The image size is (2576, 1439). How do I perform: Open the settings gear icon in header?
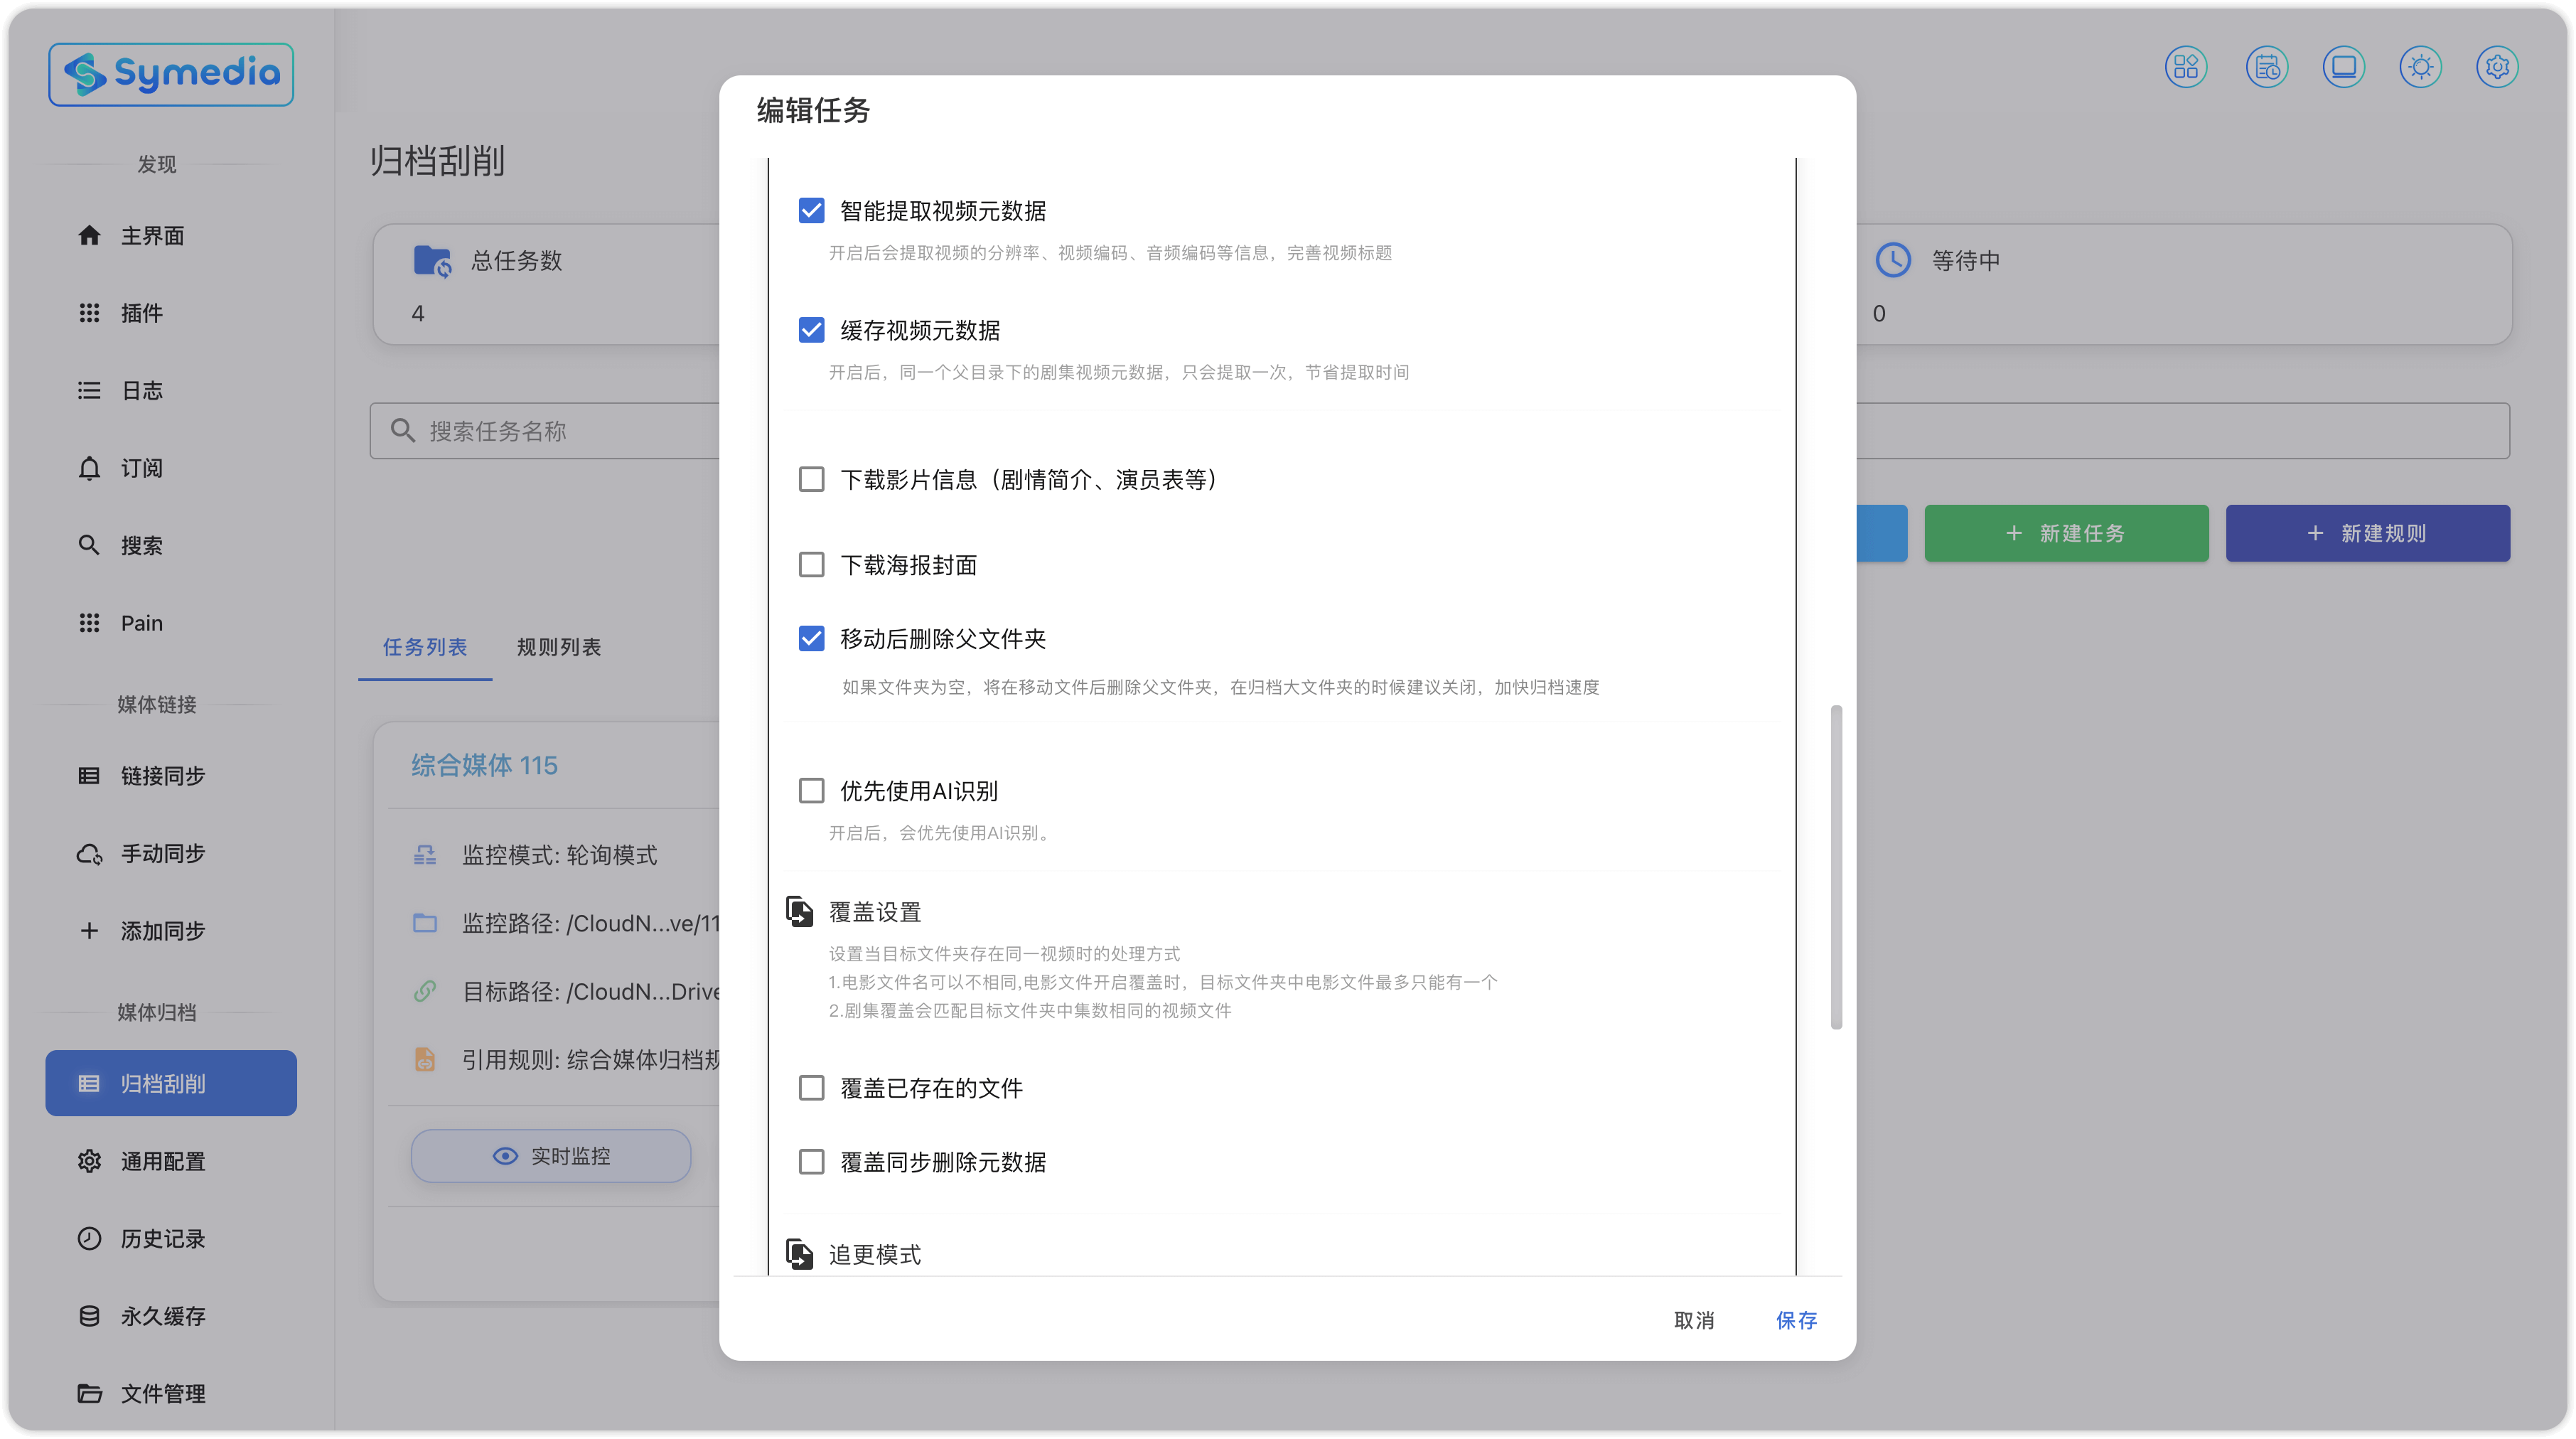pos(2497,67)
